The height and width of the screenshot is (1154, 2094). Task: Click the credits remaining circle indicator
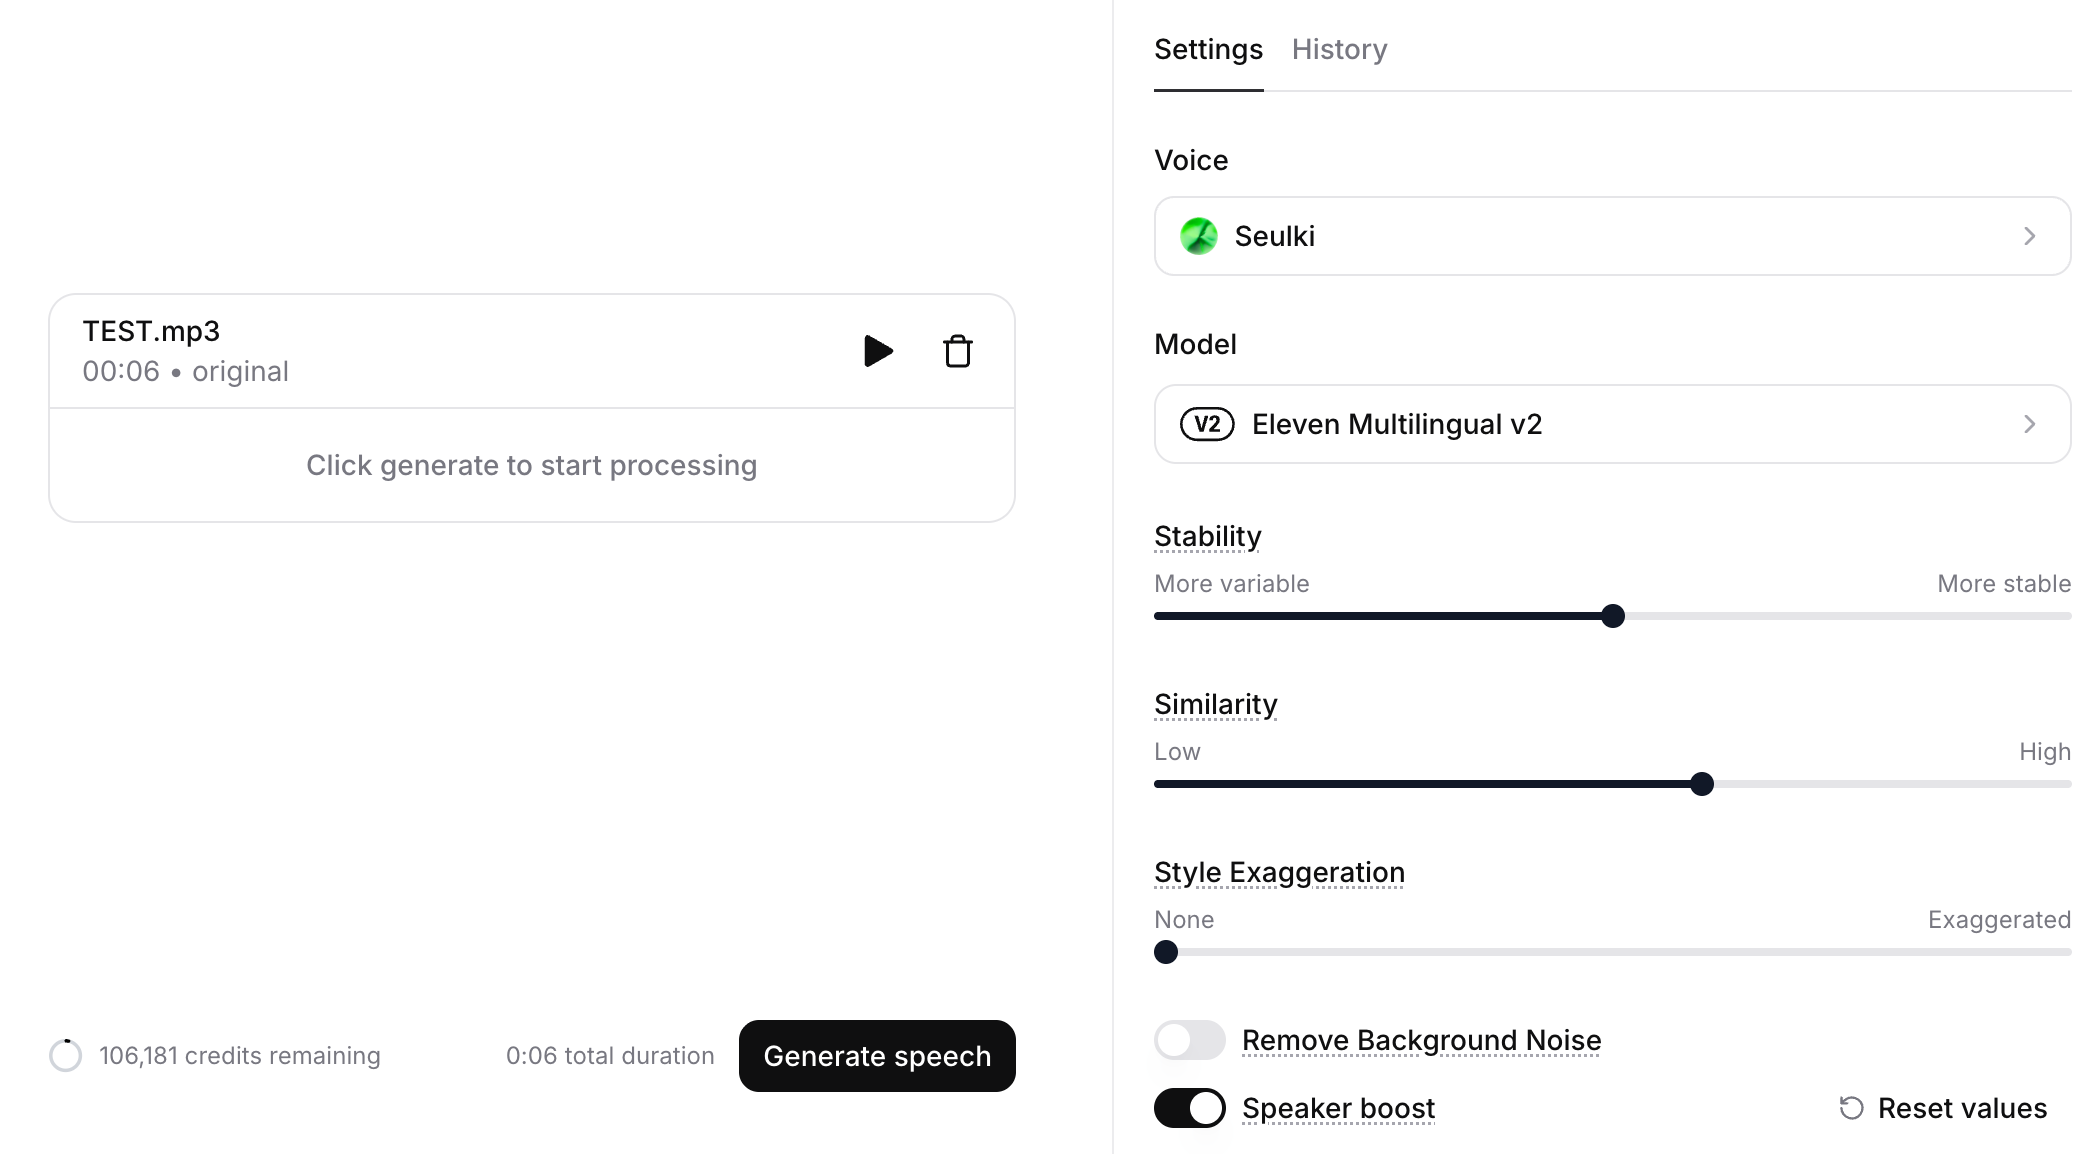66,1055
